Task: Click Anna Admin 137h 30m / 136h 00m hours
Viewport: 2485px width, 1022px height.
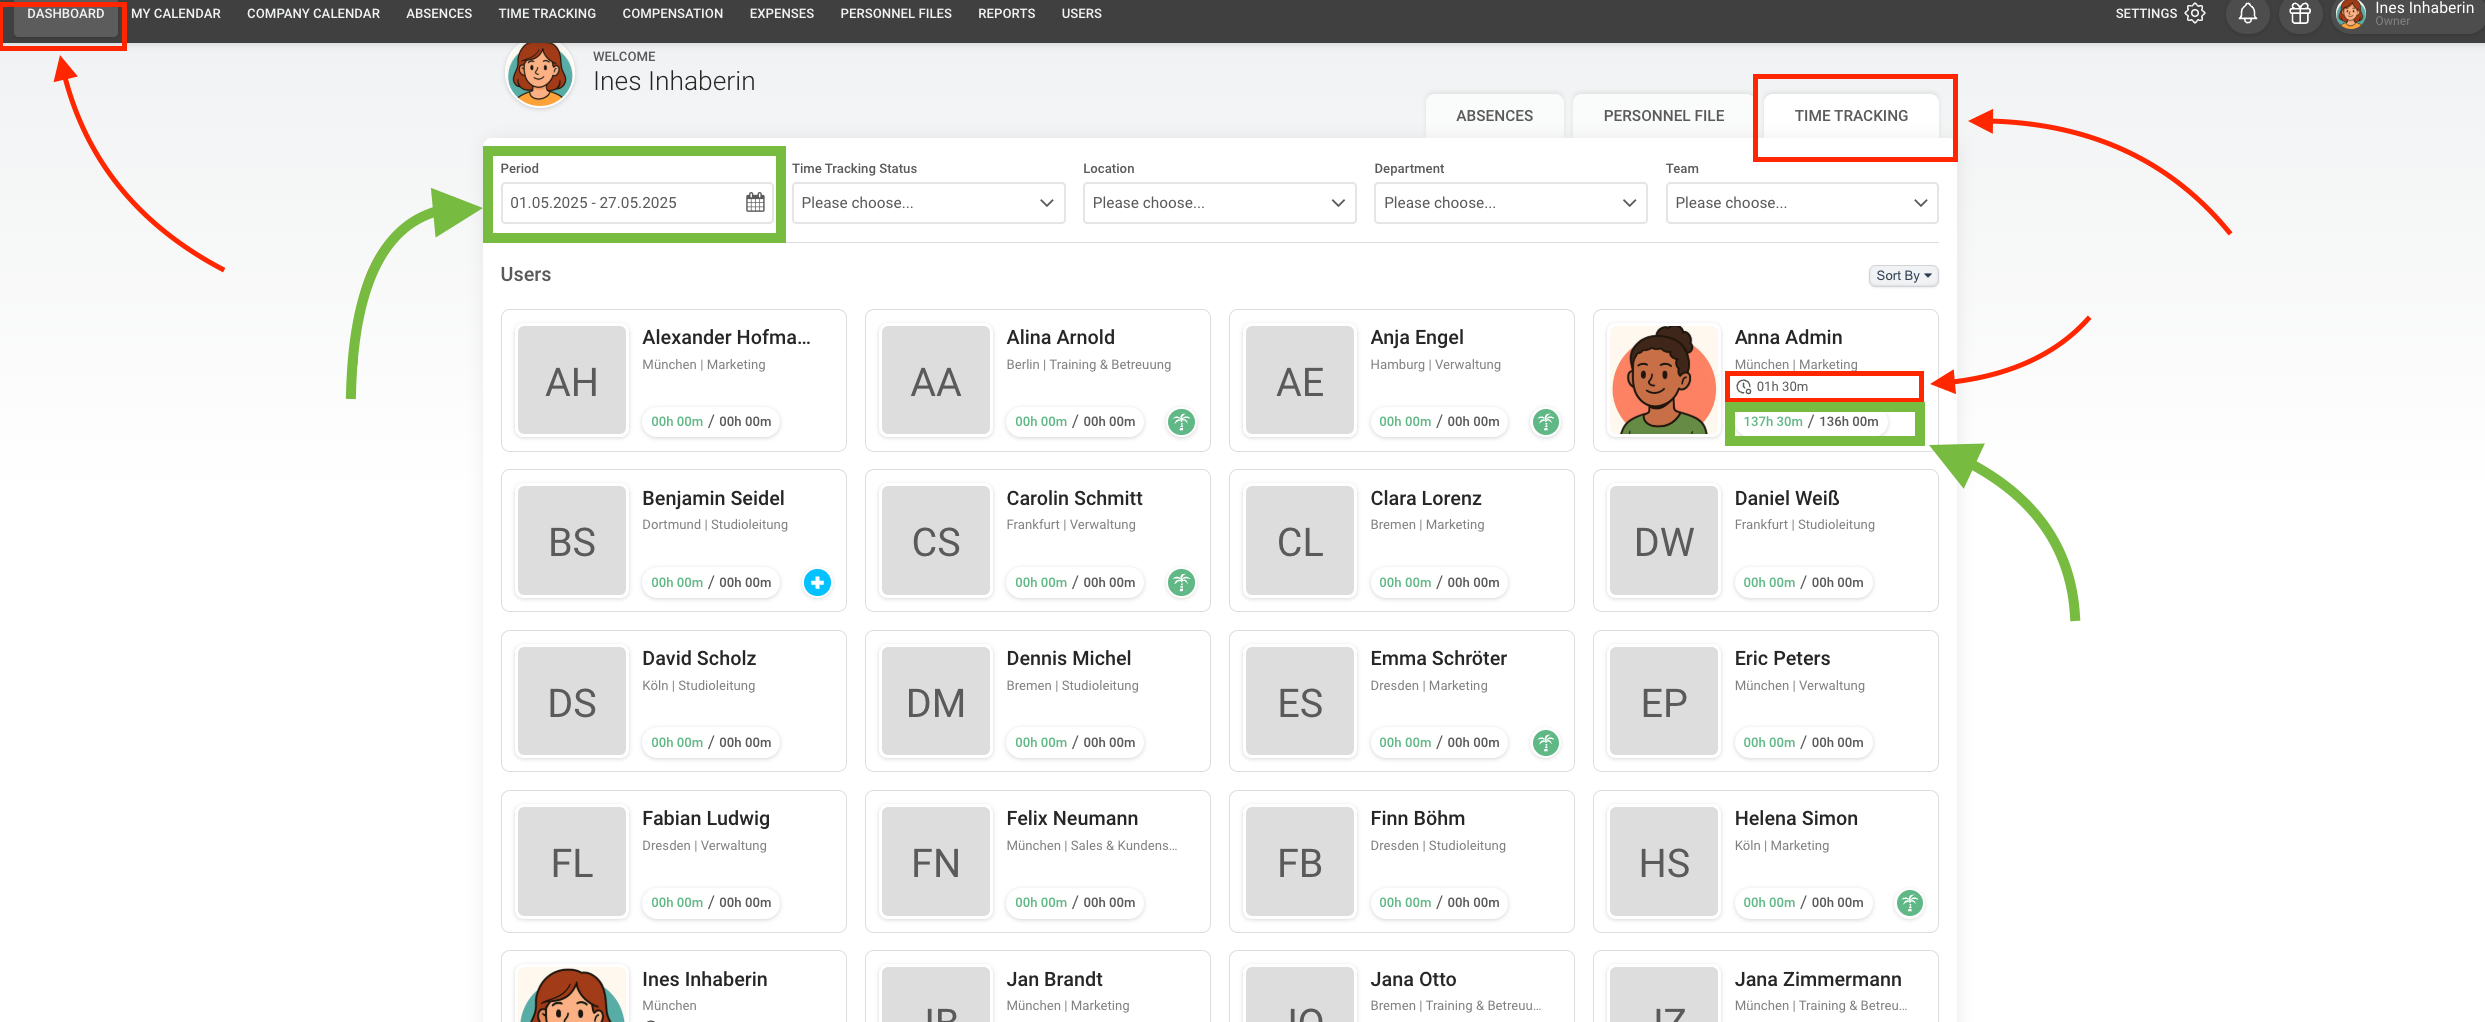Action: pos(1811,422)
